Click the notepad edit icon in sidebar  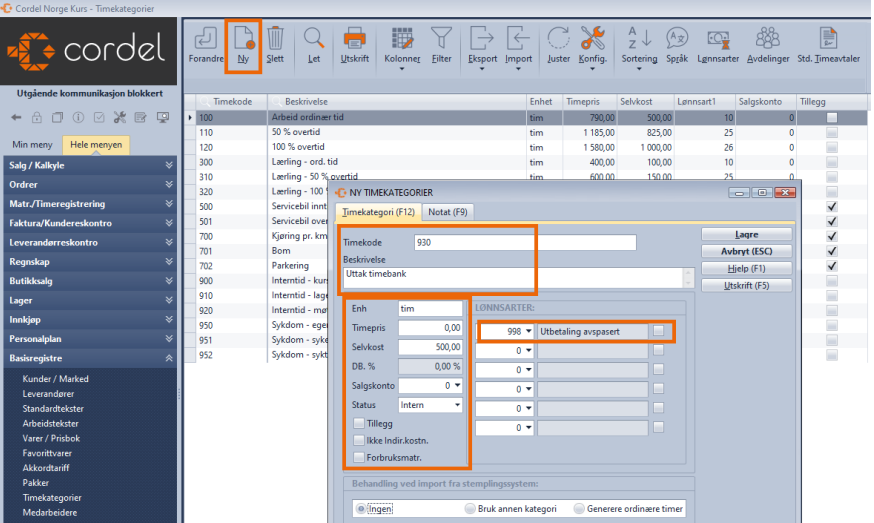[140, 118]
